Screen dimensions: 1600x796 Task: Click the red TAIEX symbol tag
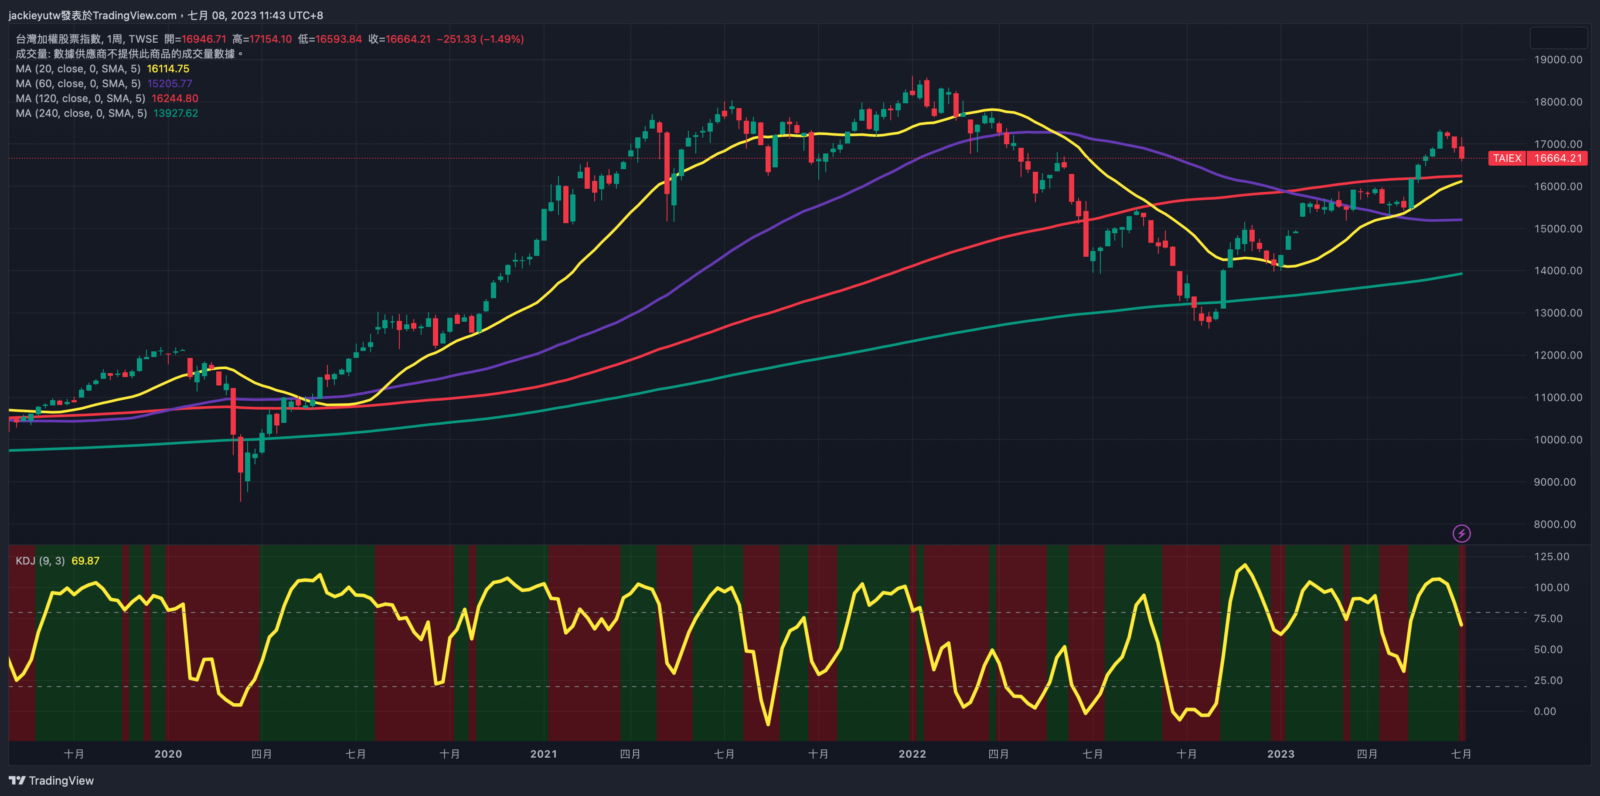[1507, 158]
